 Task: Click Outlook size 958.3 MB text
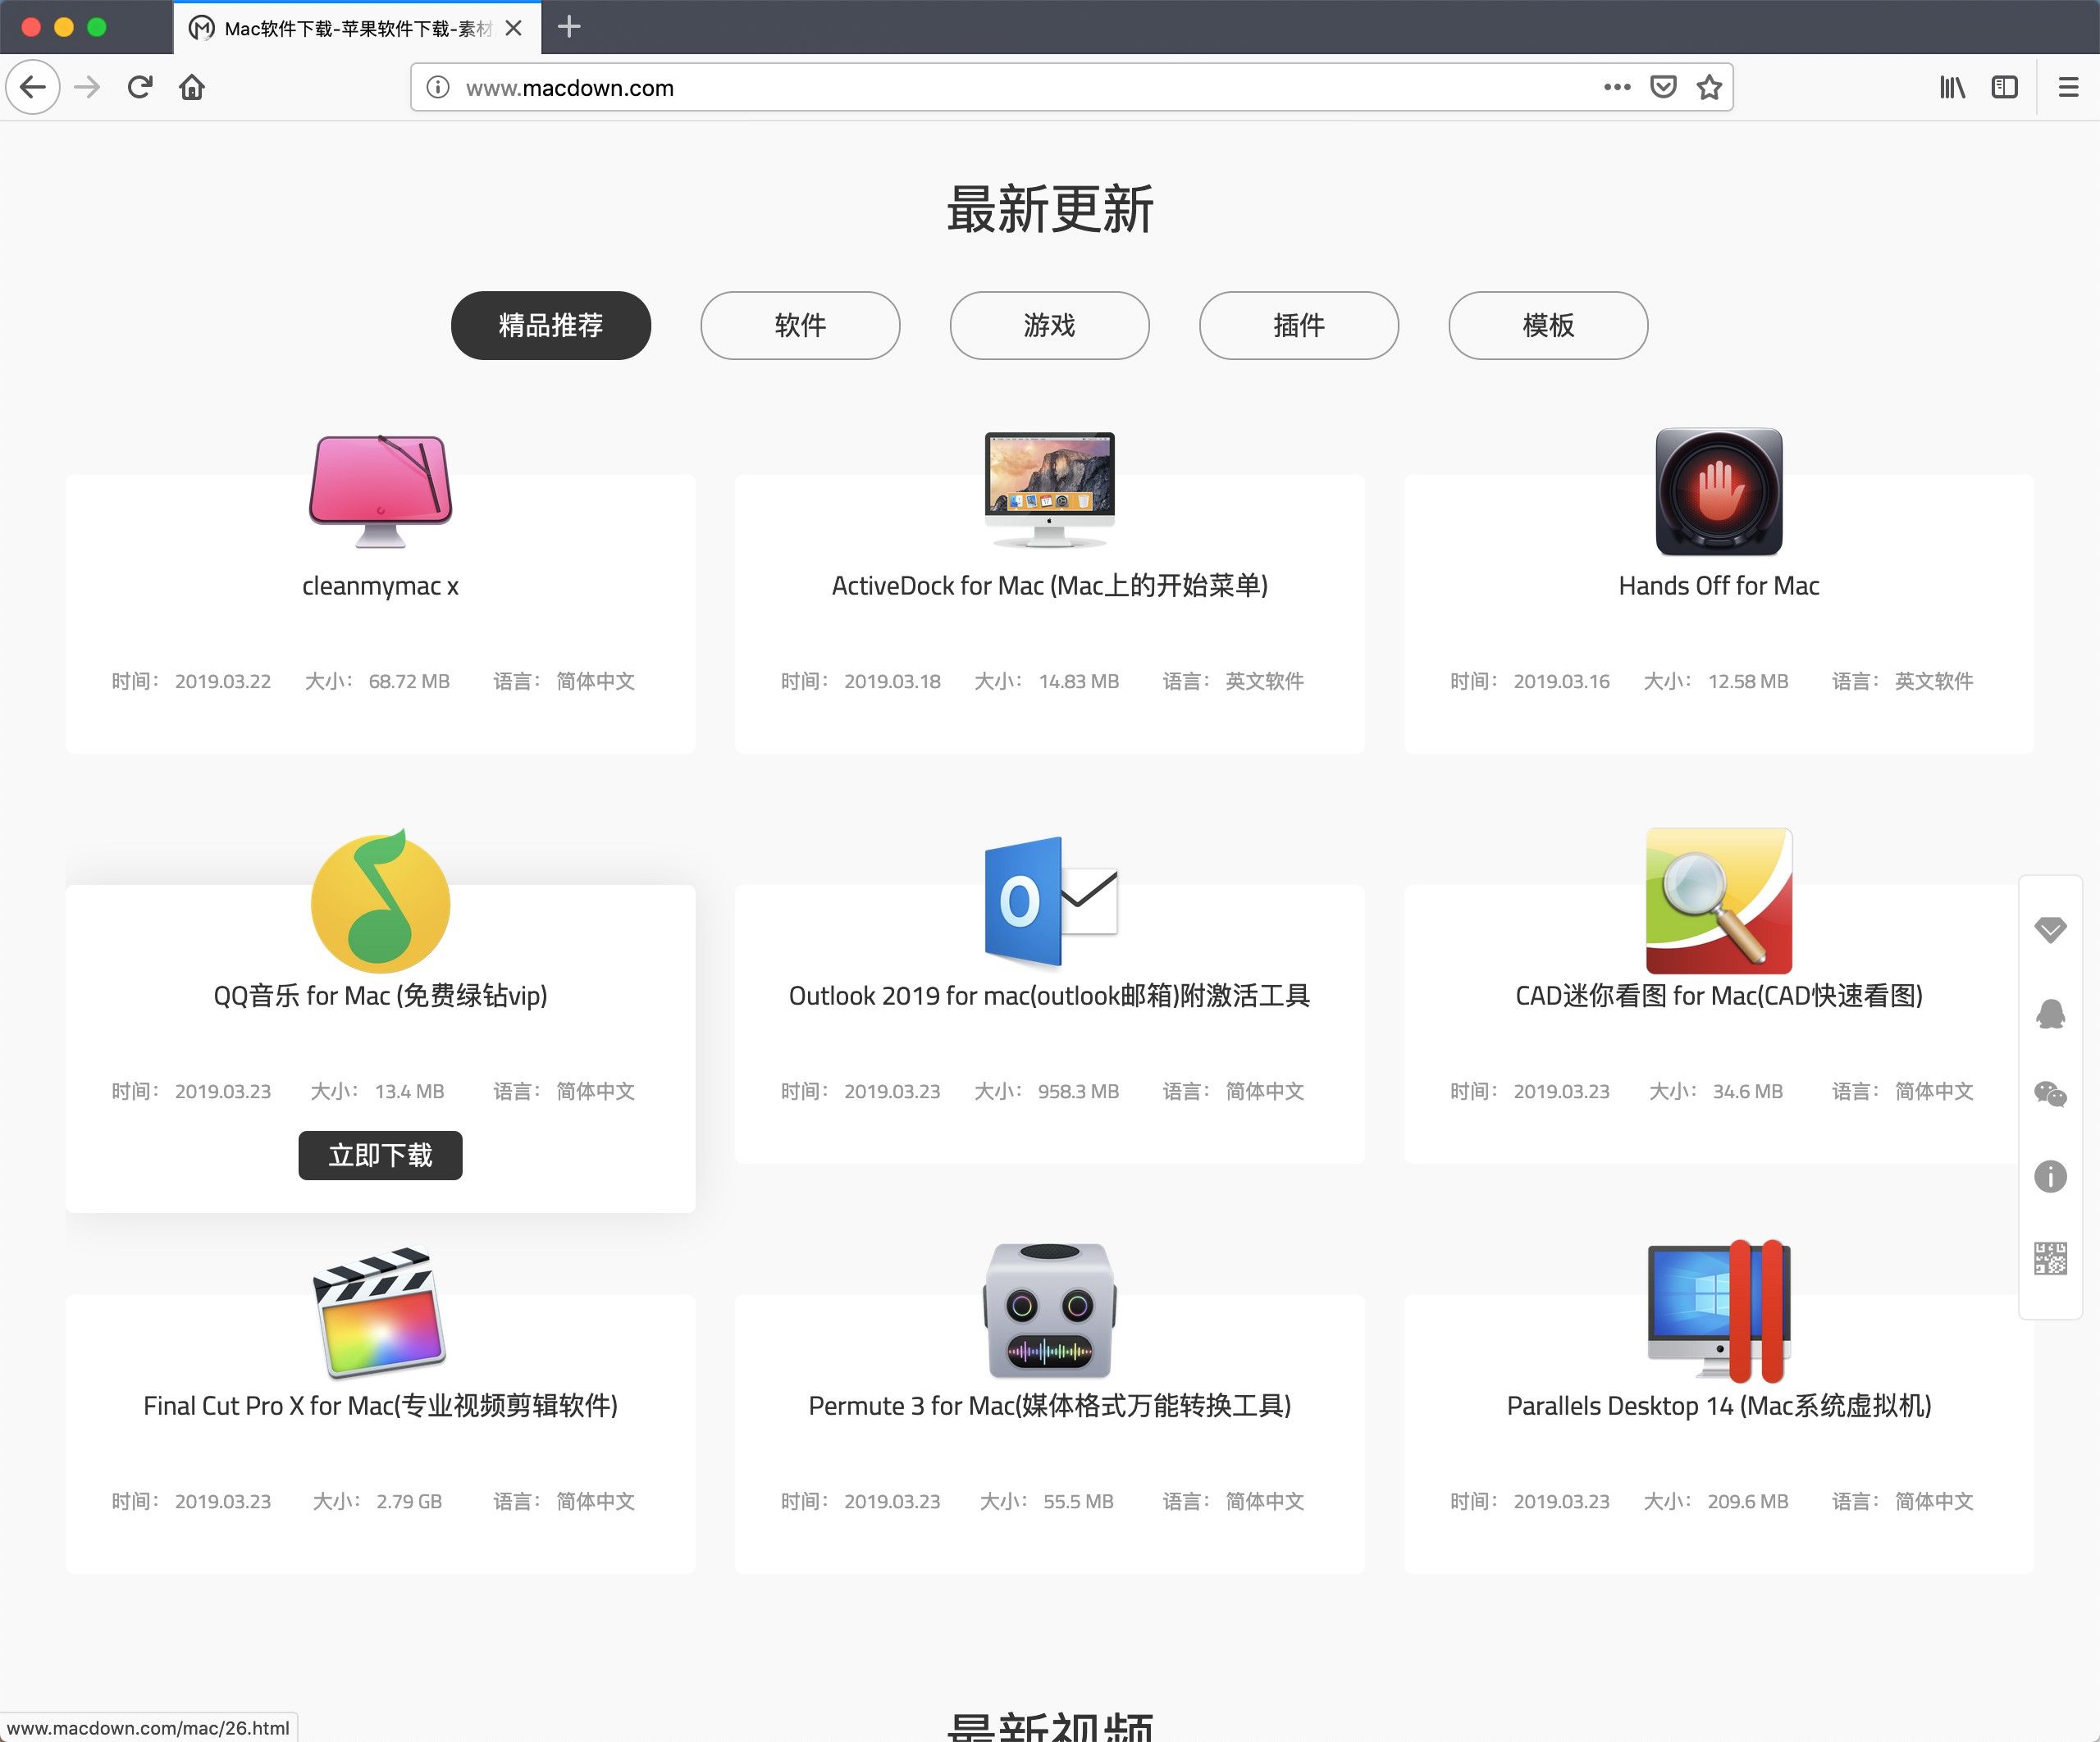[x=1078, y=1091]
